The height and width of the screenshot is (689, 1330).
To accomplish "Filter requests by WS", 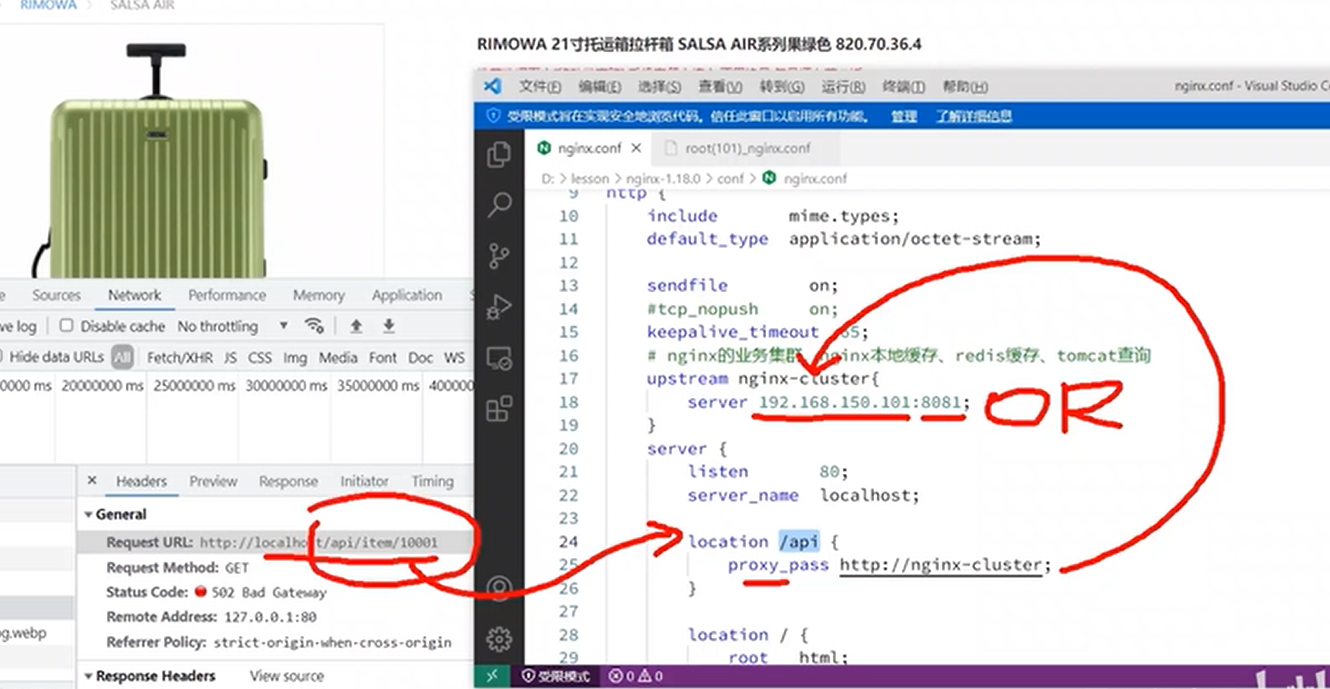I will point(454,357).
